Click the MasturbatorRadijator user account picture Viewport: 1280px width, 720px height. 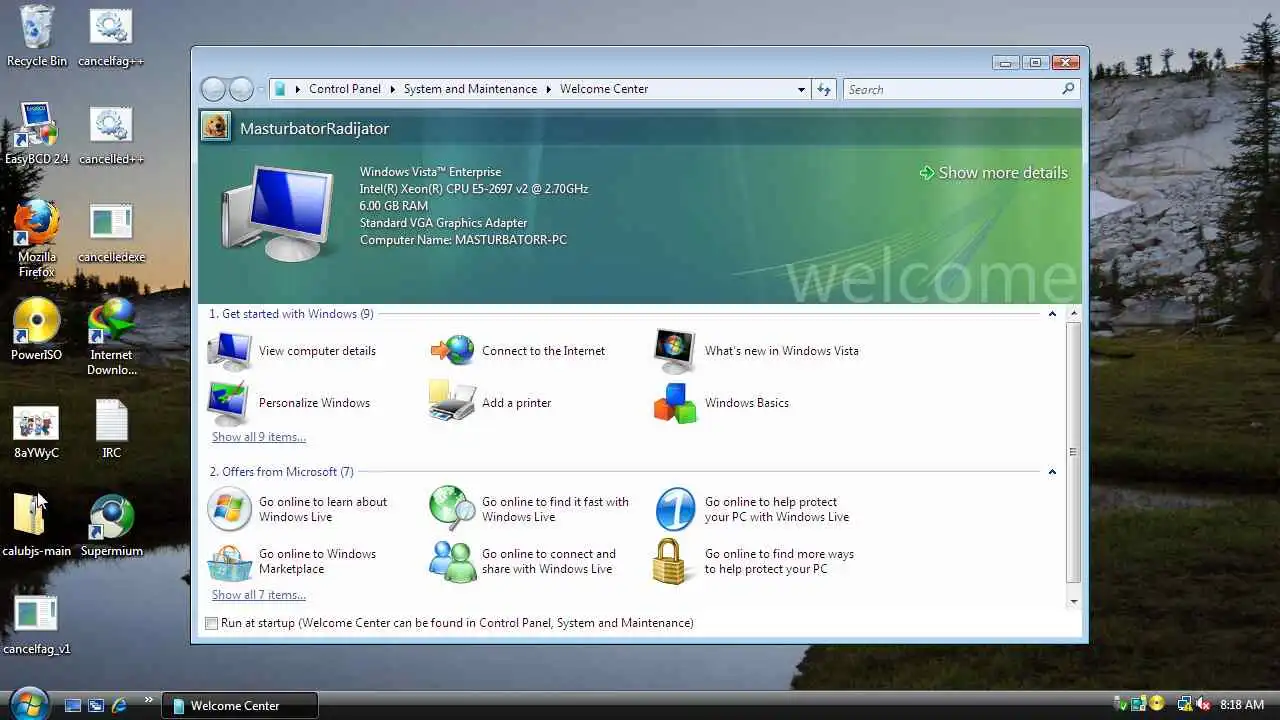coord(215,126)
